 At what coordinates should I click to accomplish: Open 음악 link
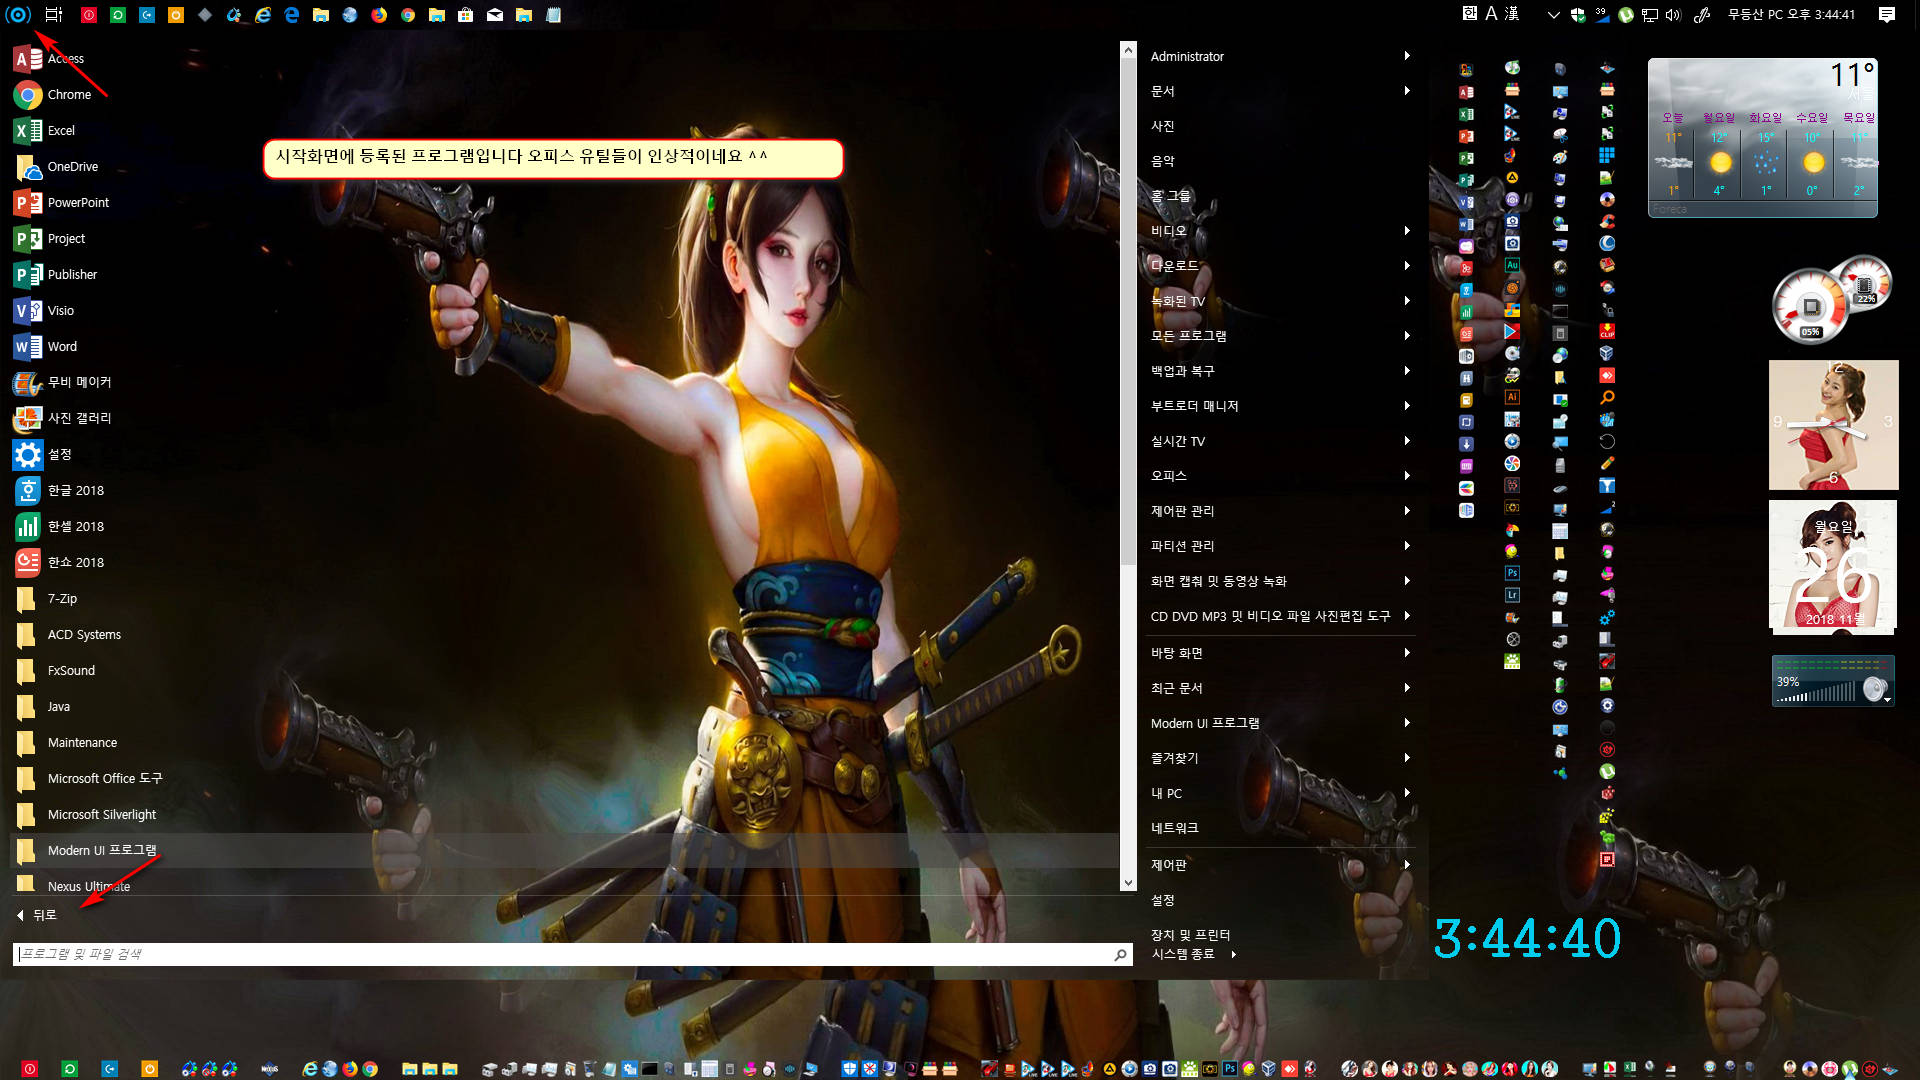point(1163,161)
